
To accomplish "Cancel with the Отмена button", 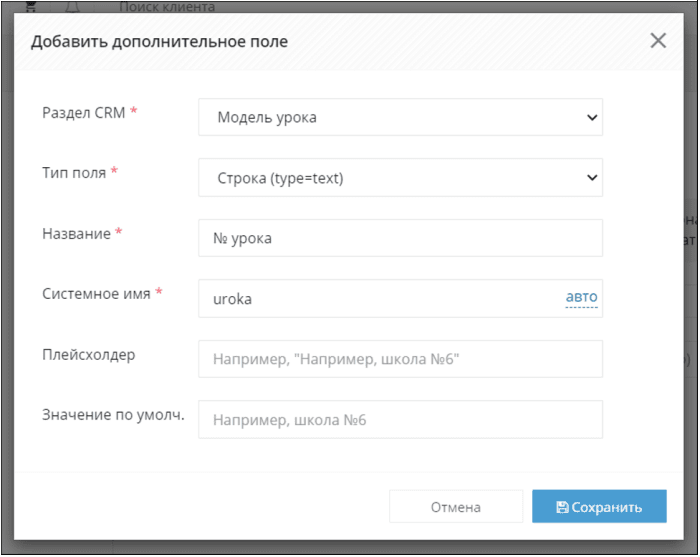I will [x=456, y=507].
